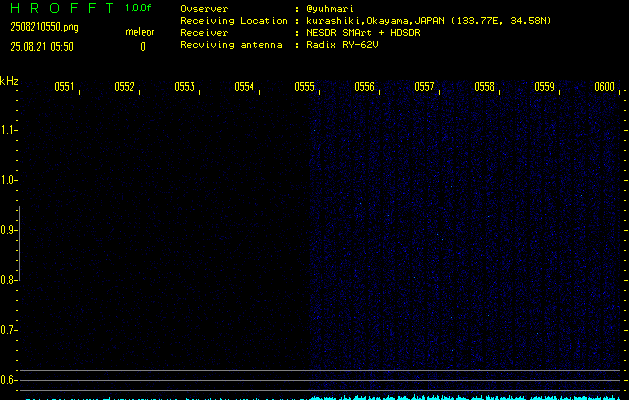This screenshot has height=400, width=629.
Task: Click the 0.8 kHz axis label
Action: (x=7, y=280)
